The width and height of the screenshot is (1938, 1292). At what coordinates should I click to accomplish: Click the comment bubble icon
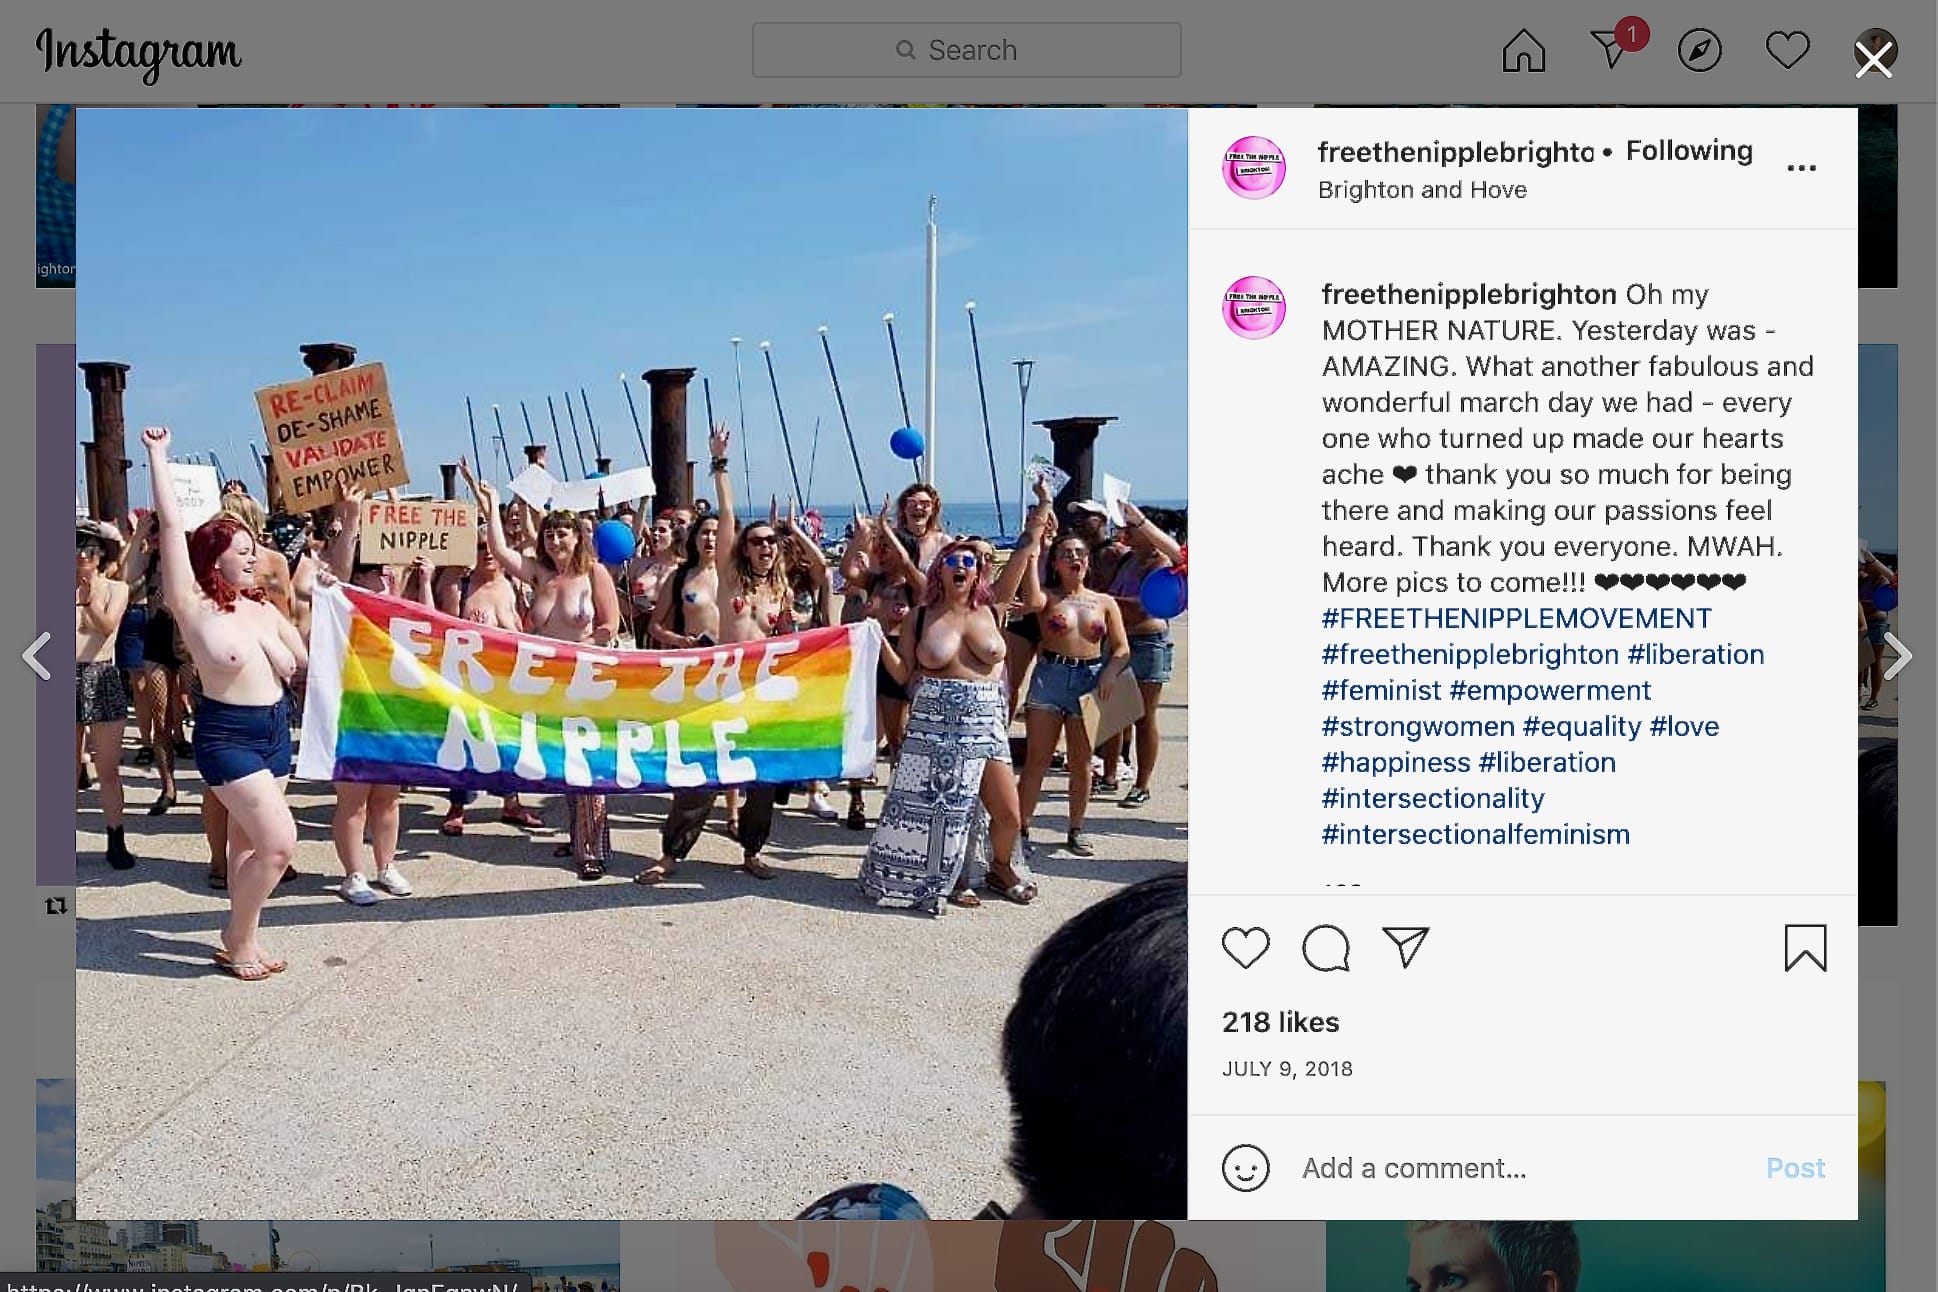1326,947
